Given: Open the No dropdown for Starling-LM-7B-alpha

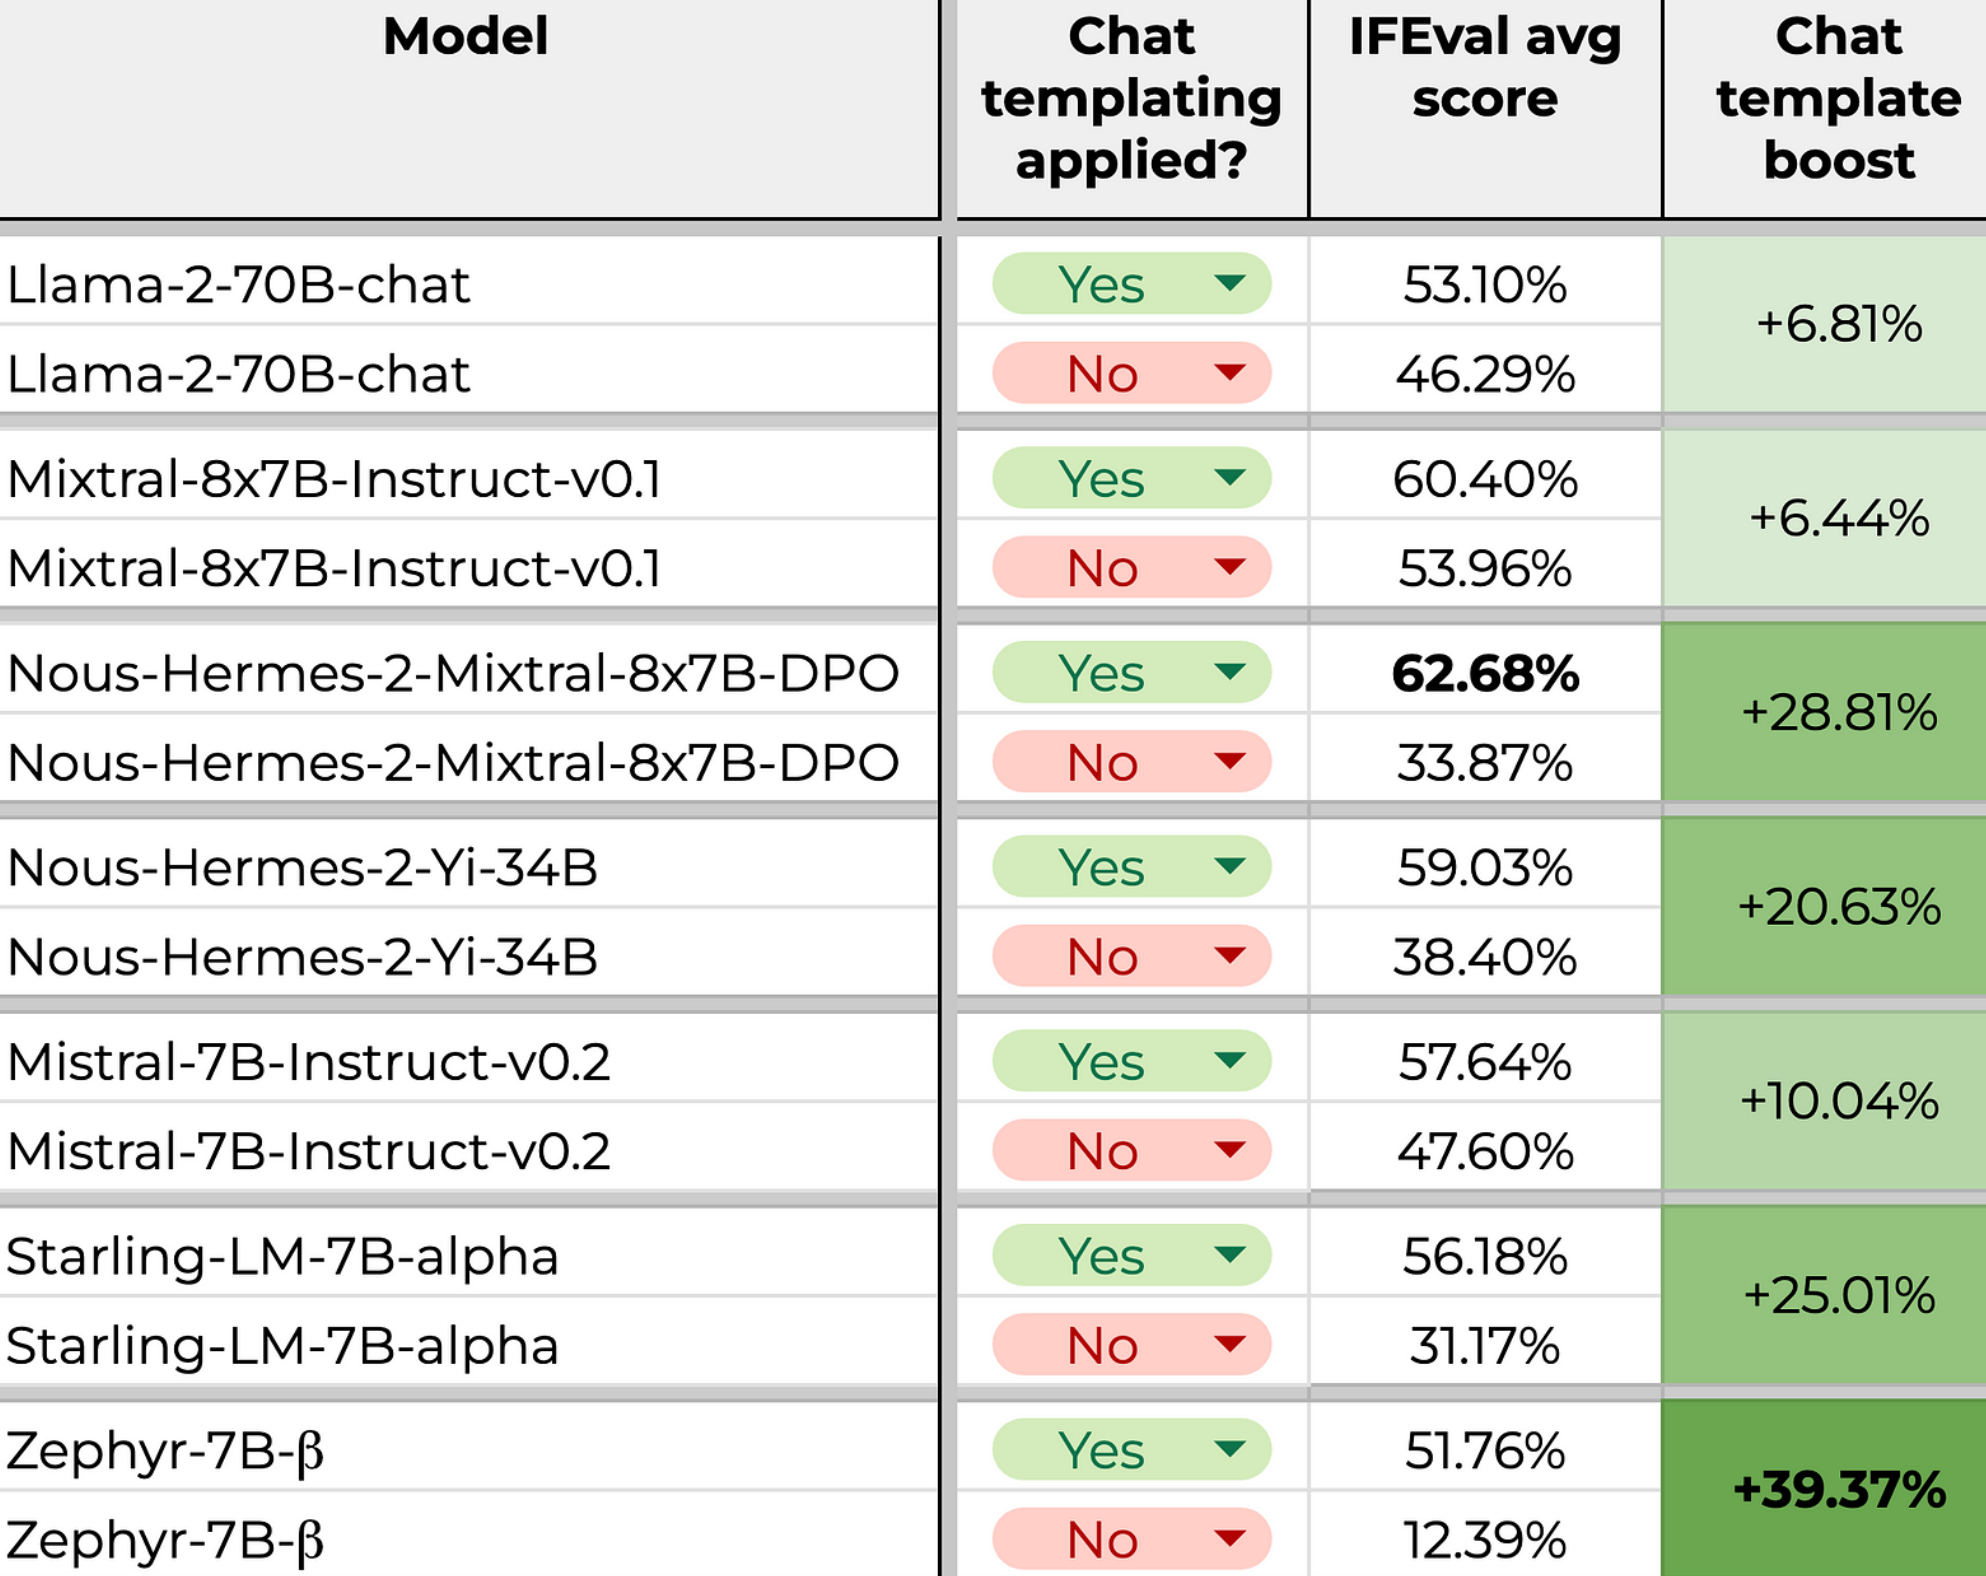Looking at the screenshot, I should coord(1229,1345).
